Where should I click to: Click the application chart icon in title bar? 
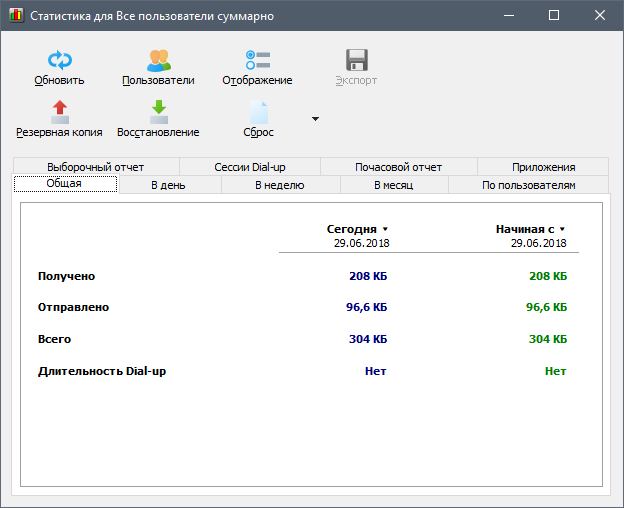pos(16,16)
